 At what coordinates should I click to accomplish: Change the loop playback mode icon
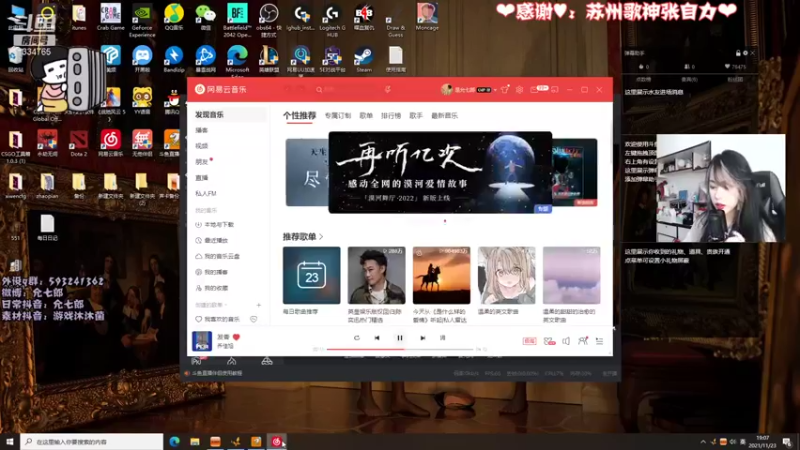357,338
